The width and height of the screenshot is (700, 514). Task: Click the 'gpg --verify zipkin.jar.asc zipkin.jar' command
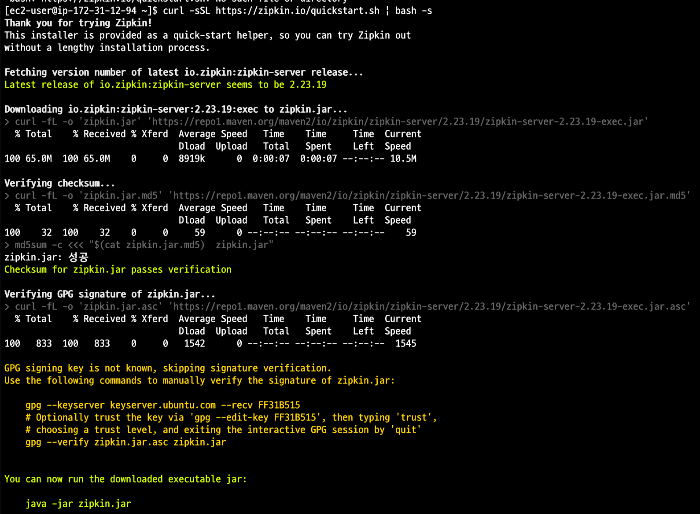click(x=126, y=442)
